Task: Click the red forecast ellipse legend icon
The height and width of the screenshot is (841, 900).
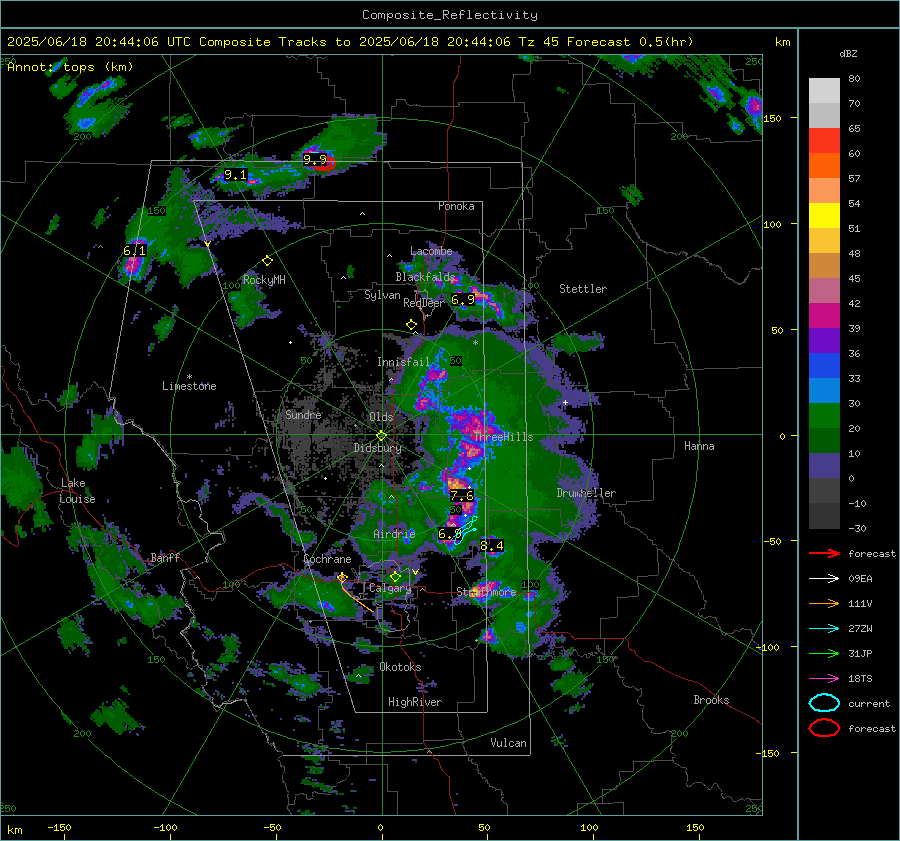Action: coord(824,728)
